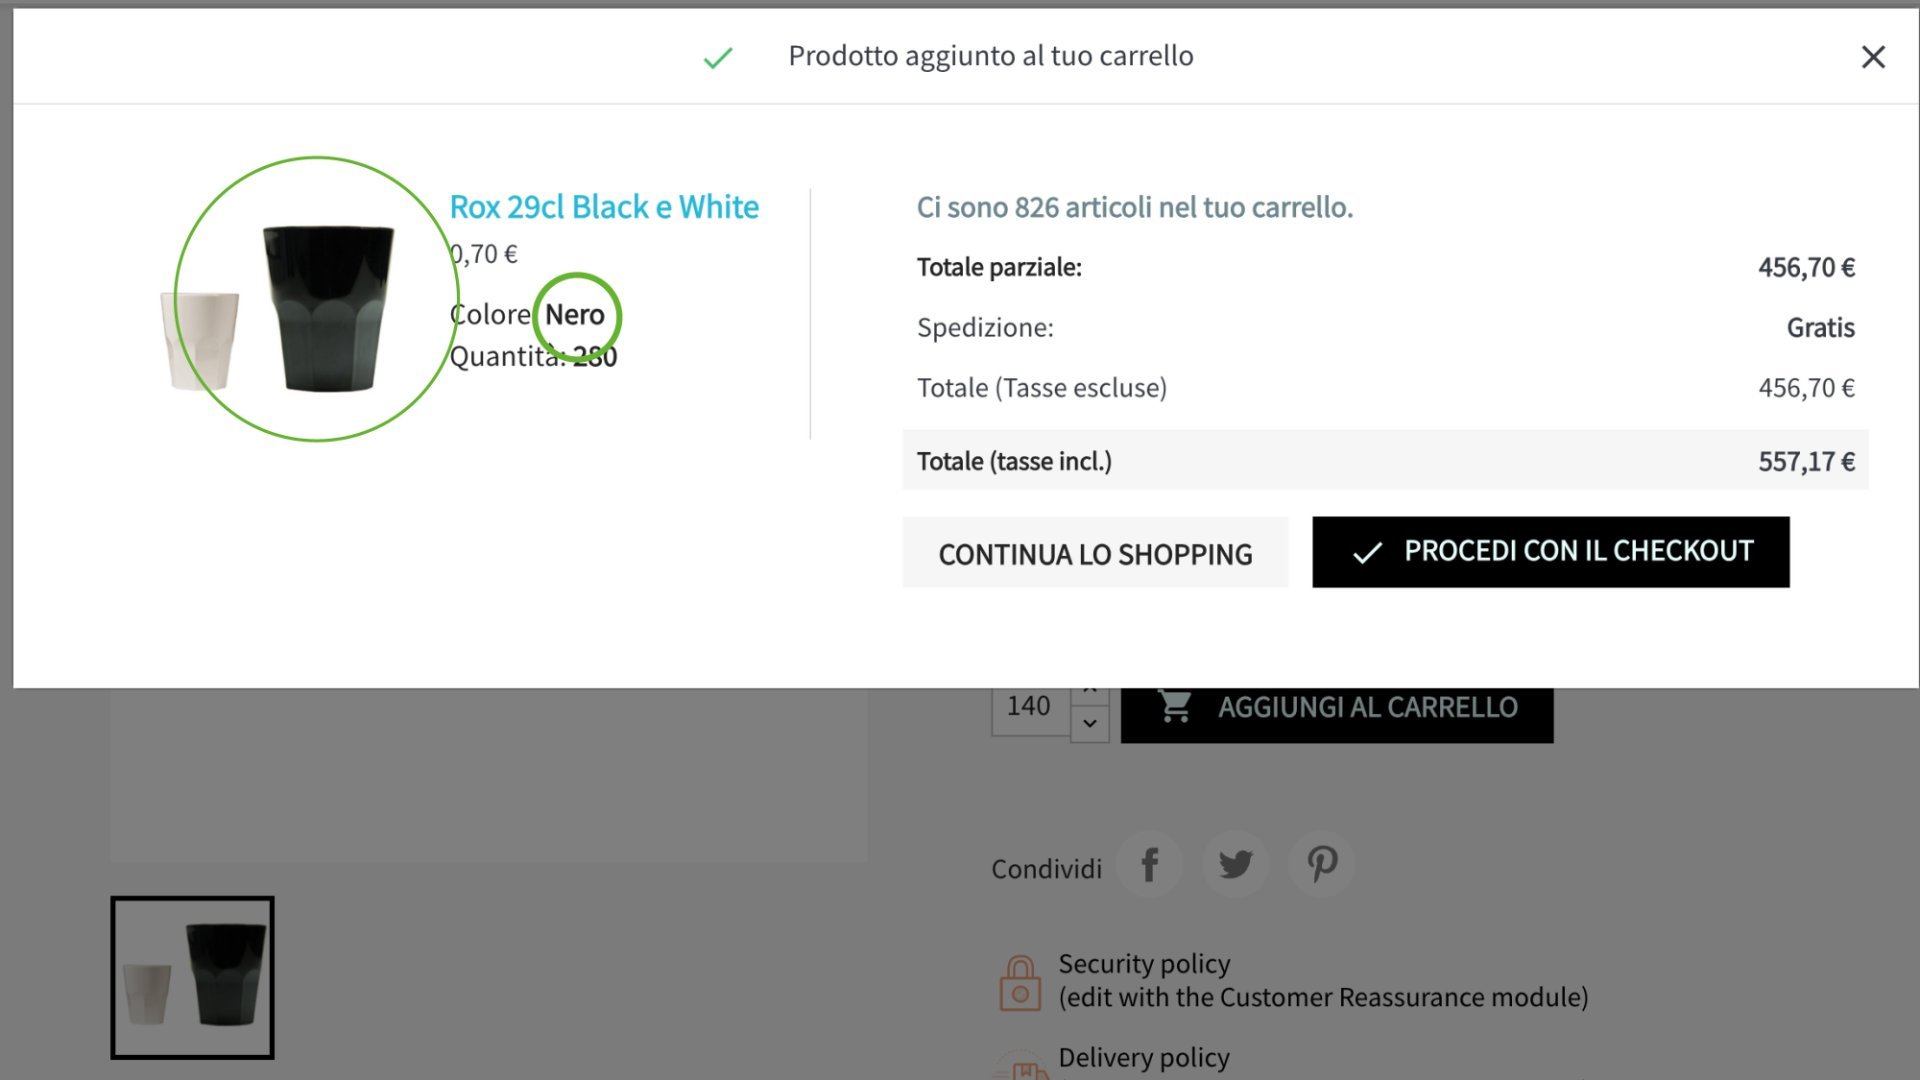The image size is (1920, 1080).
Task: Select the black and white cups thumbnail
Action: click(192, 977)
